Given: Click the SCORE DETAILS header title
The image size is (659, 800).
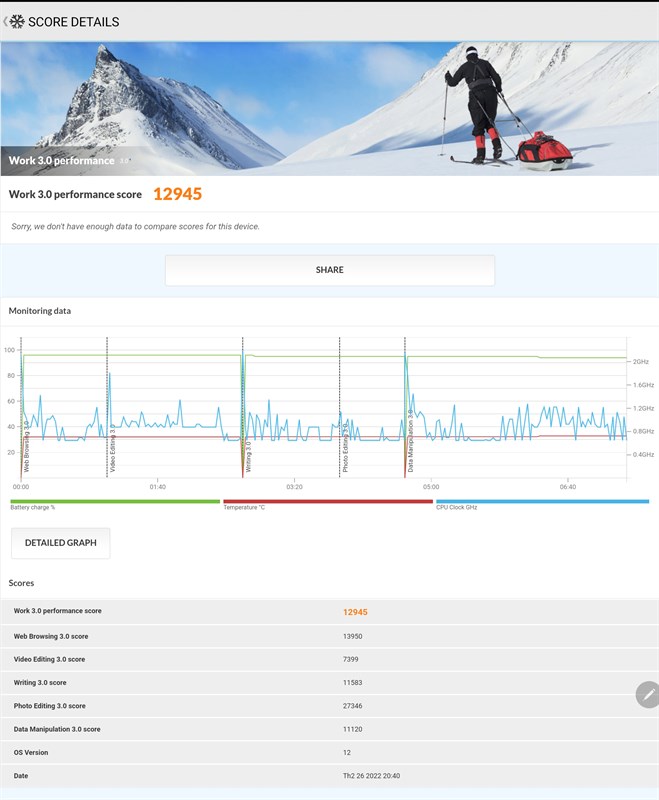Looking at the screenshot, I should pos(74,22).
